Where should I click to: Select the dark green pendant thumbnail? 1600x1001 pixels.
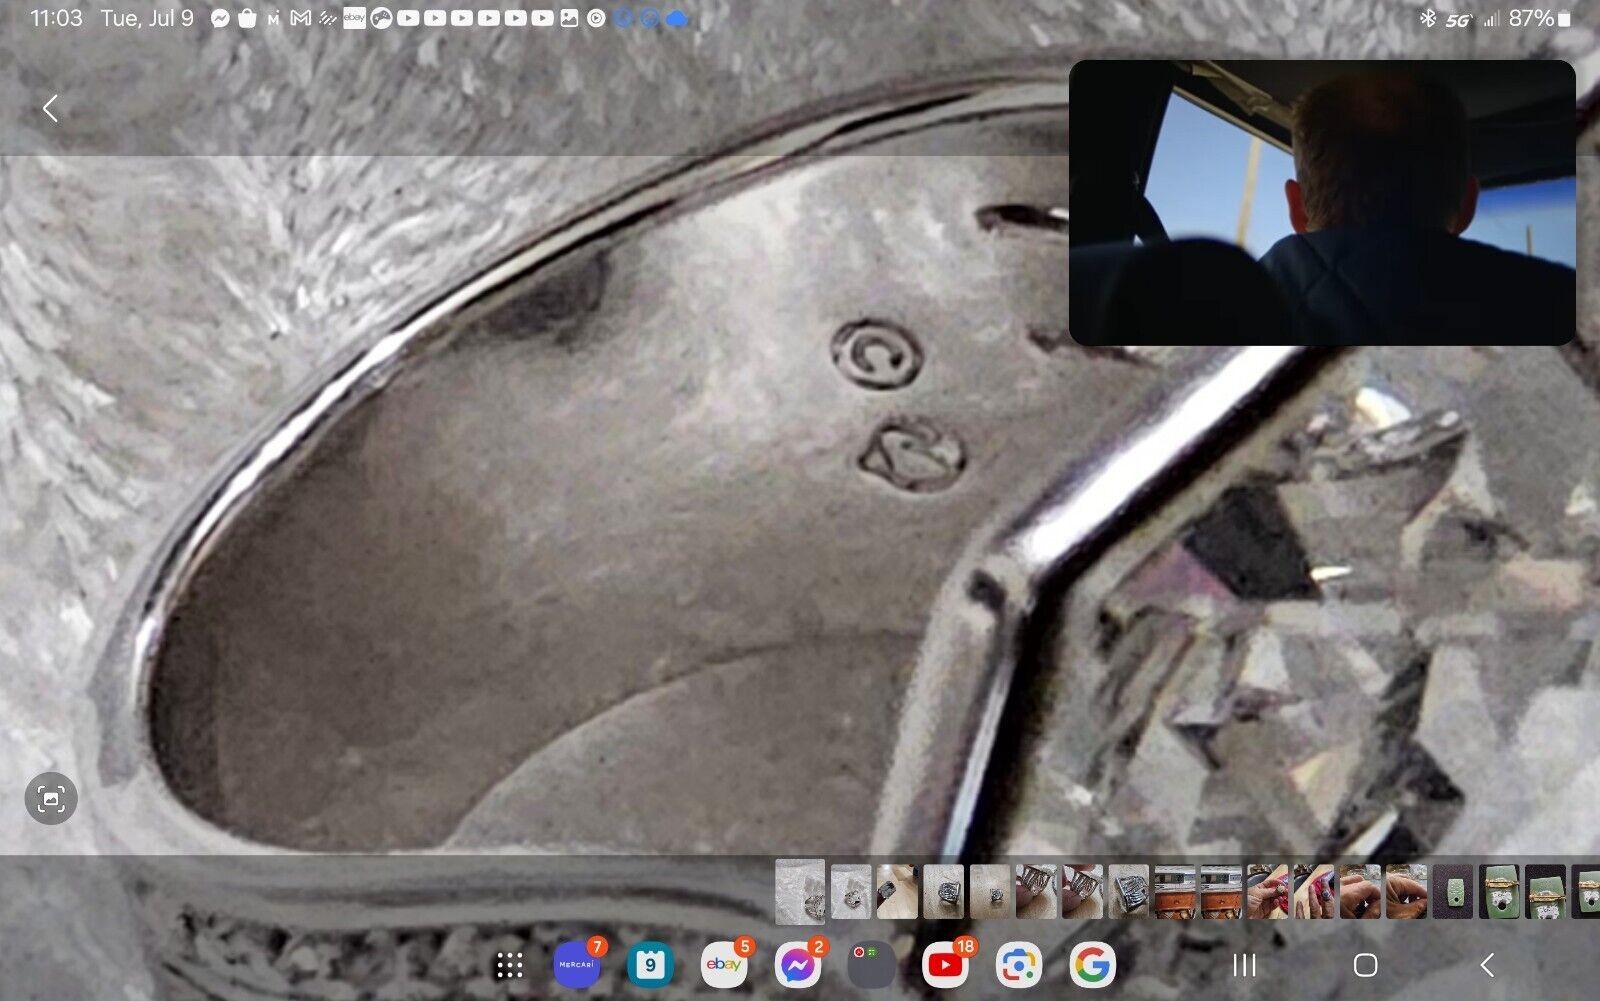click(x=1452, y=891)
